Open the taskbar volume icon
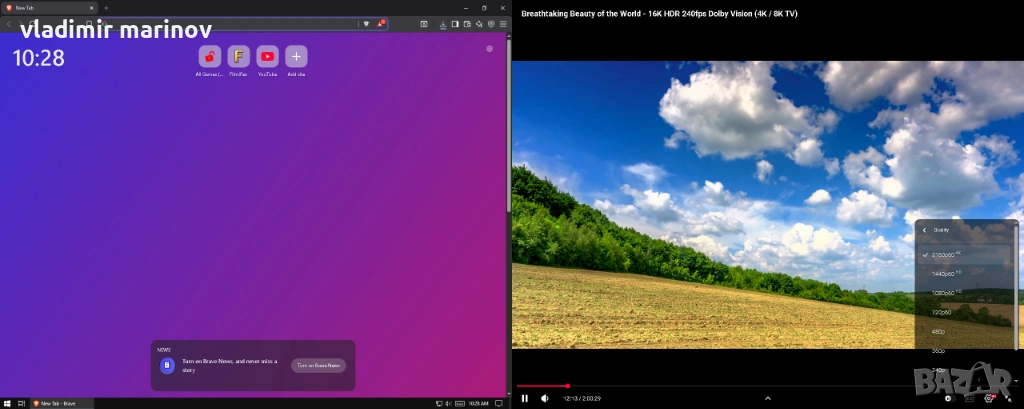 point(449,404)
